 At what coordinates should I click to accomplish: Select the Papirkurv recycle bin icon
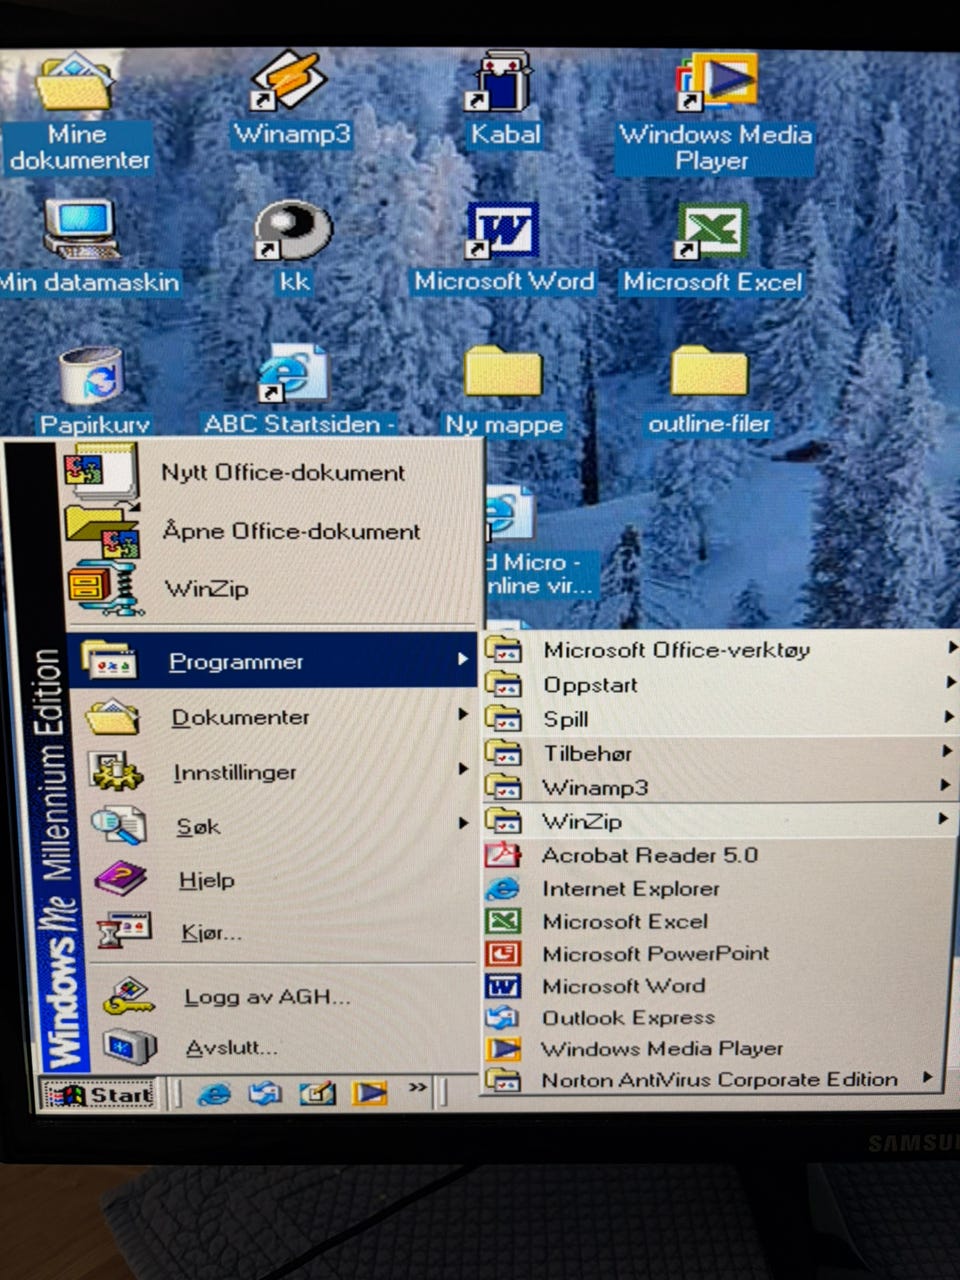click(x=92, y=390)
